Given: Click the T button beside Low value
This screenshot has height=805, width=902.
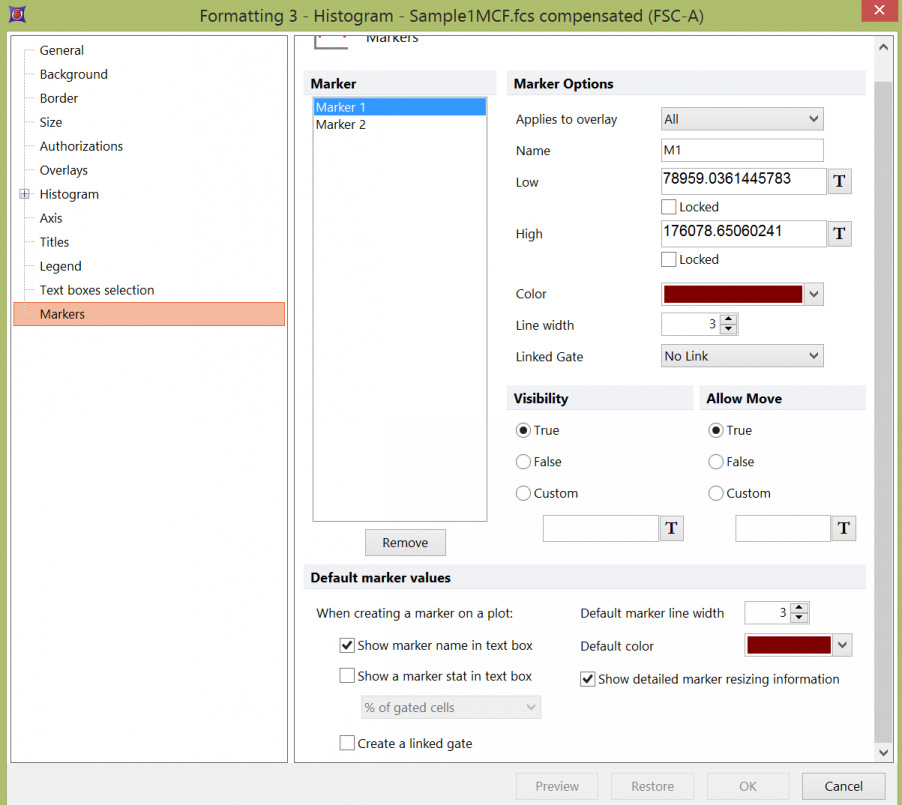Looking at the screenshot, I should tap(840, 181).
